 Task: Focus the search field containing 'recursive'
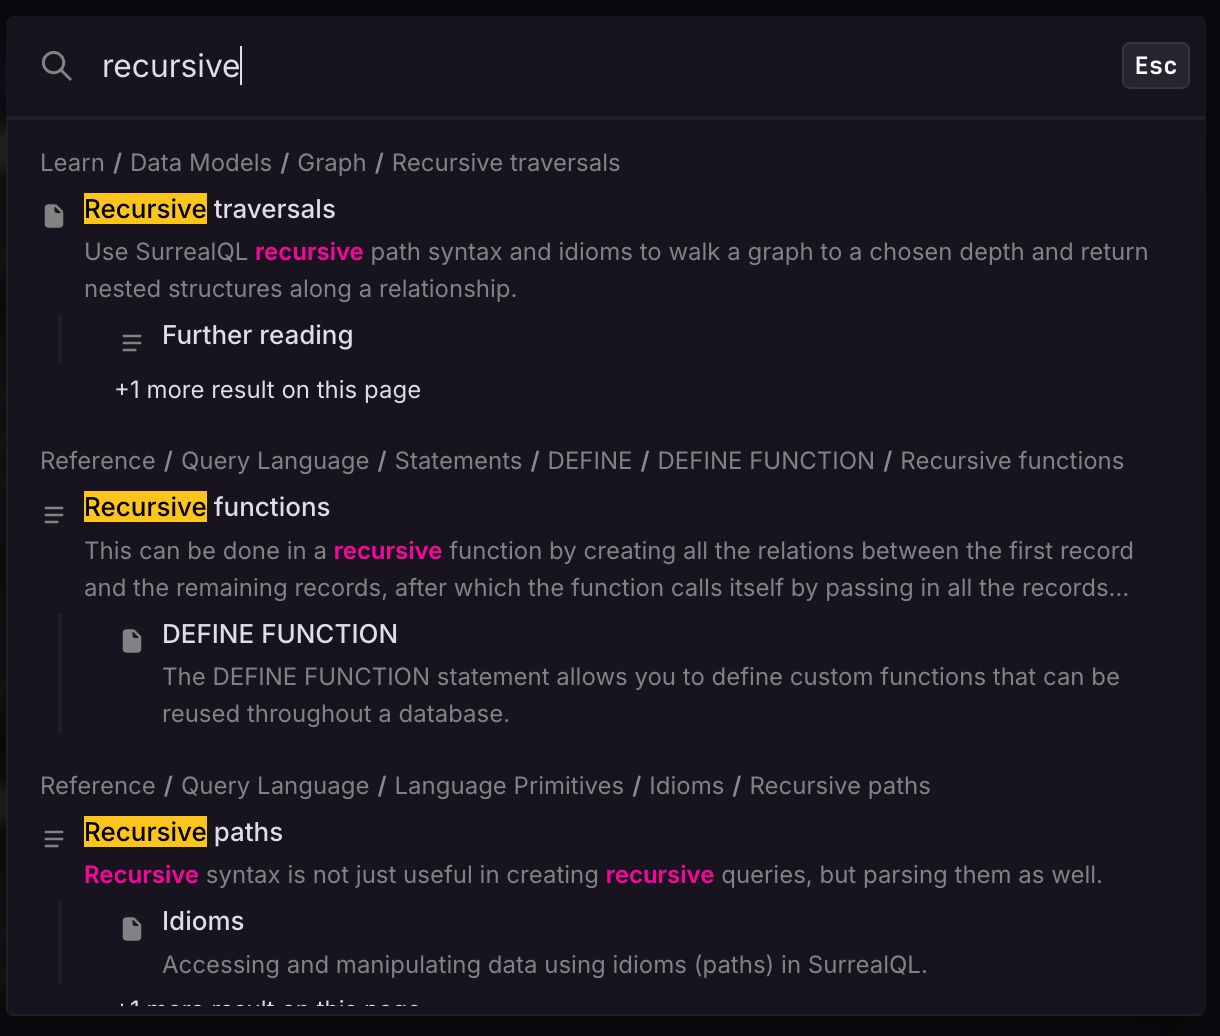[600, 67]
